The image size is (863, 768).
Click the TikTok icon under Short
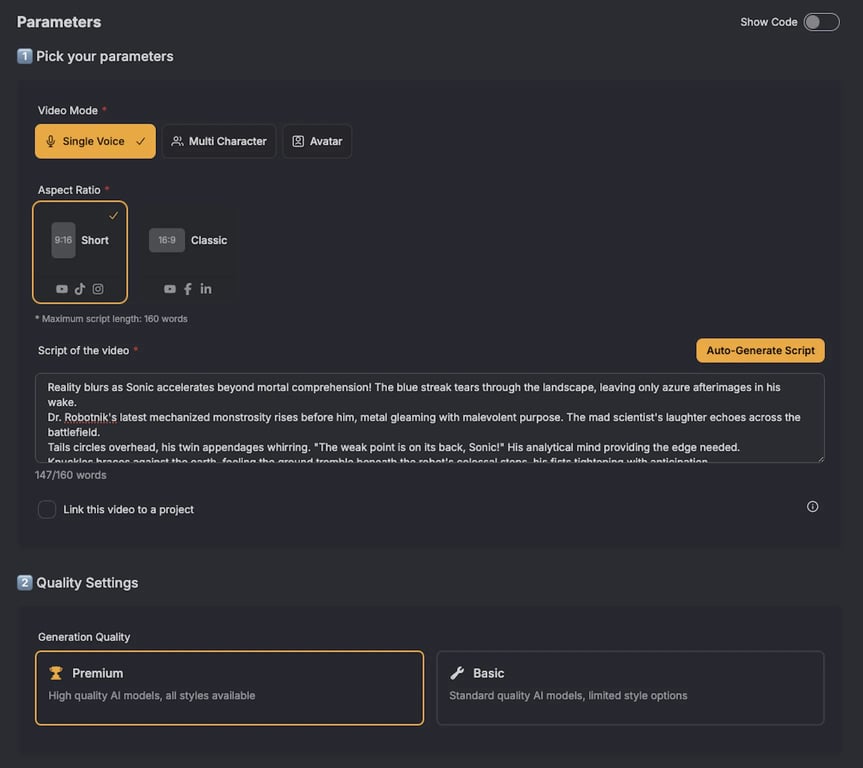(80, 289)
